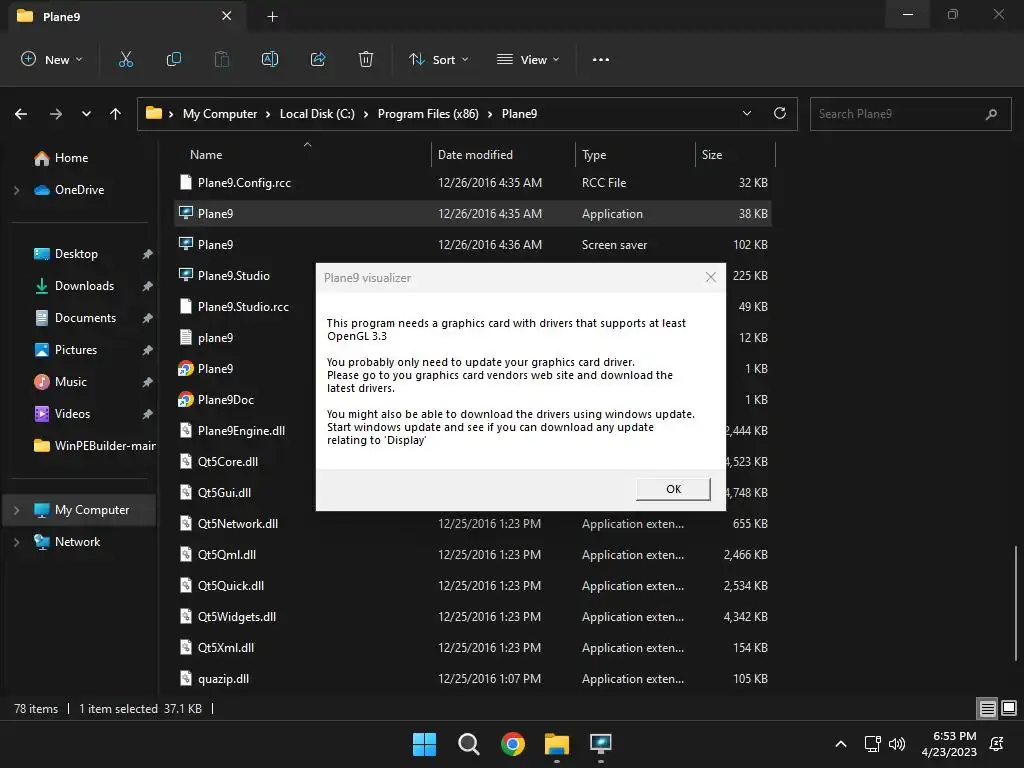1024x768 pixels.
Task: Switch to details view layout icon
Action: (x=987, y=708)
